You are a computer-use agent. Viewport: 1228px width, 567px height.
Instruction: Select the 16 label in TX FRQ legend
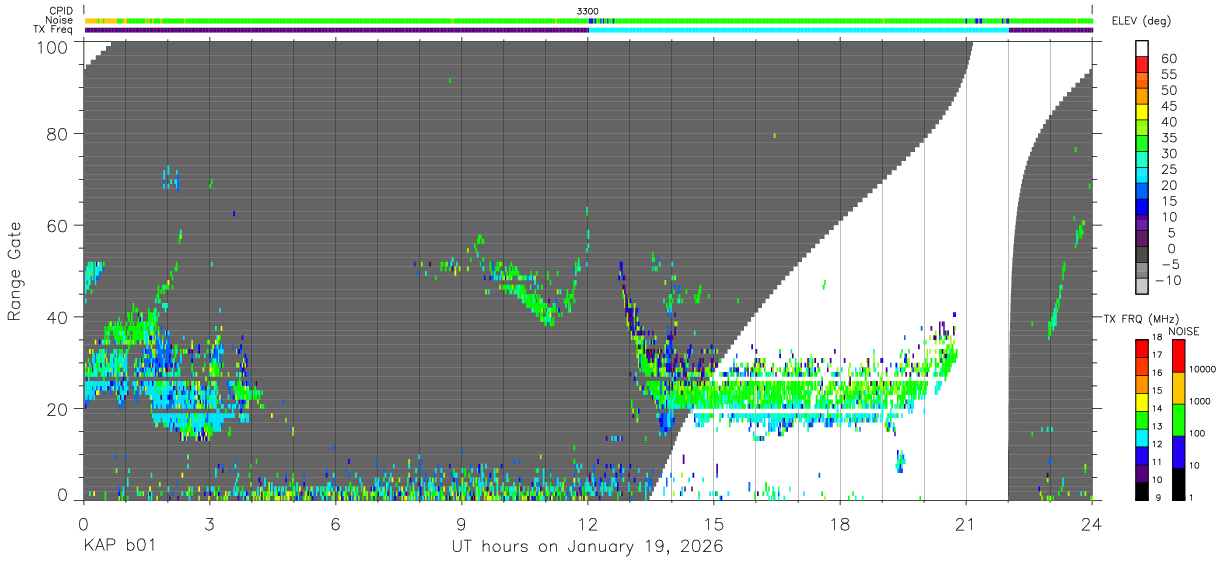tap(1157, 373)
